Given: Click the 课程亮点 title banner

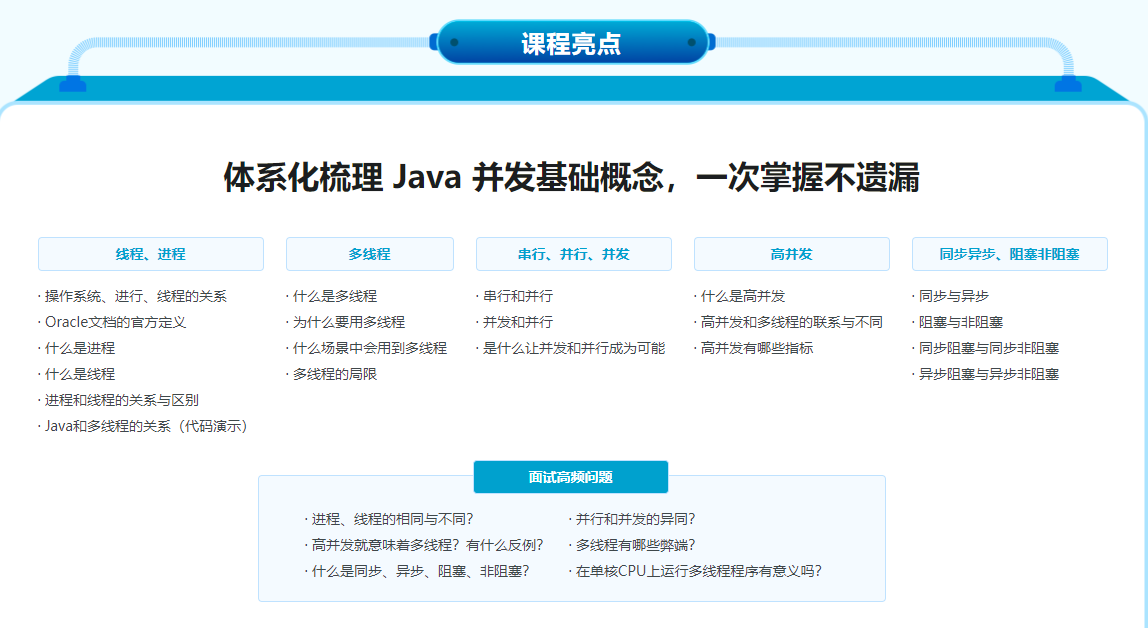Looking at the screenshot, I should pyautogui.click(x=571, y=43).
